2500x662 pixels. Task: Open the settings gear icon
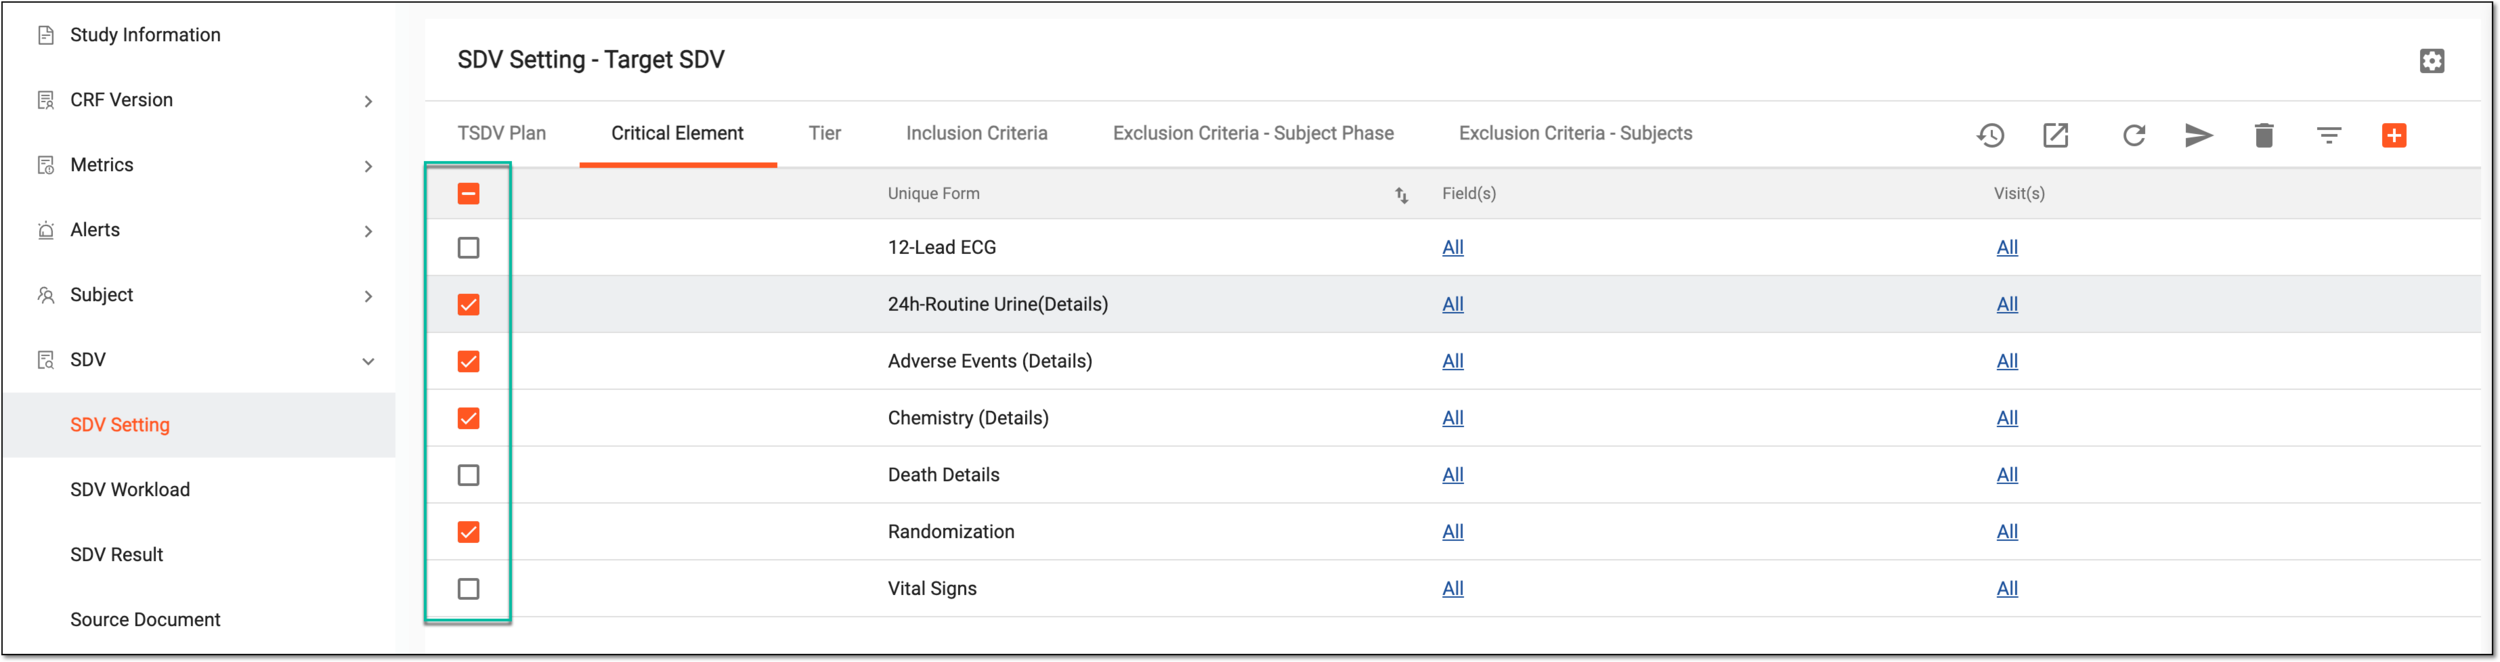2431,61
